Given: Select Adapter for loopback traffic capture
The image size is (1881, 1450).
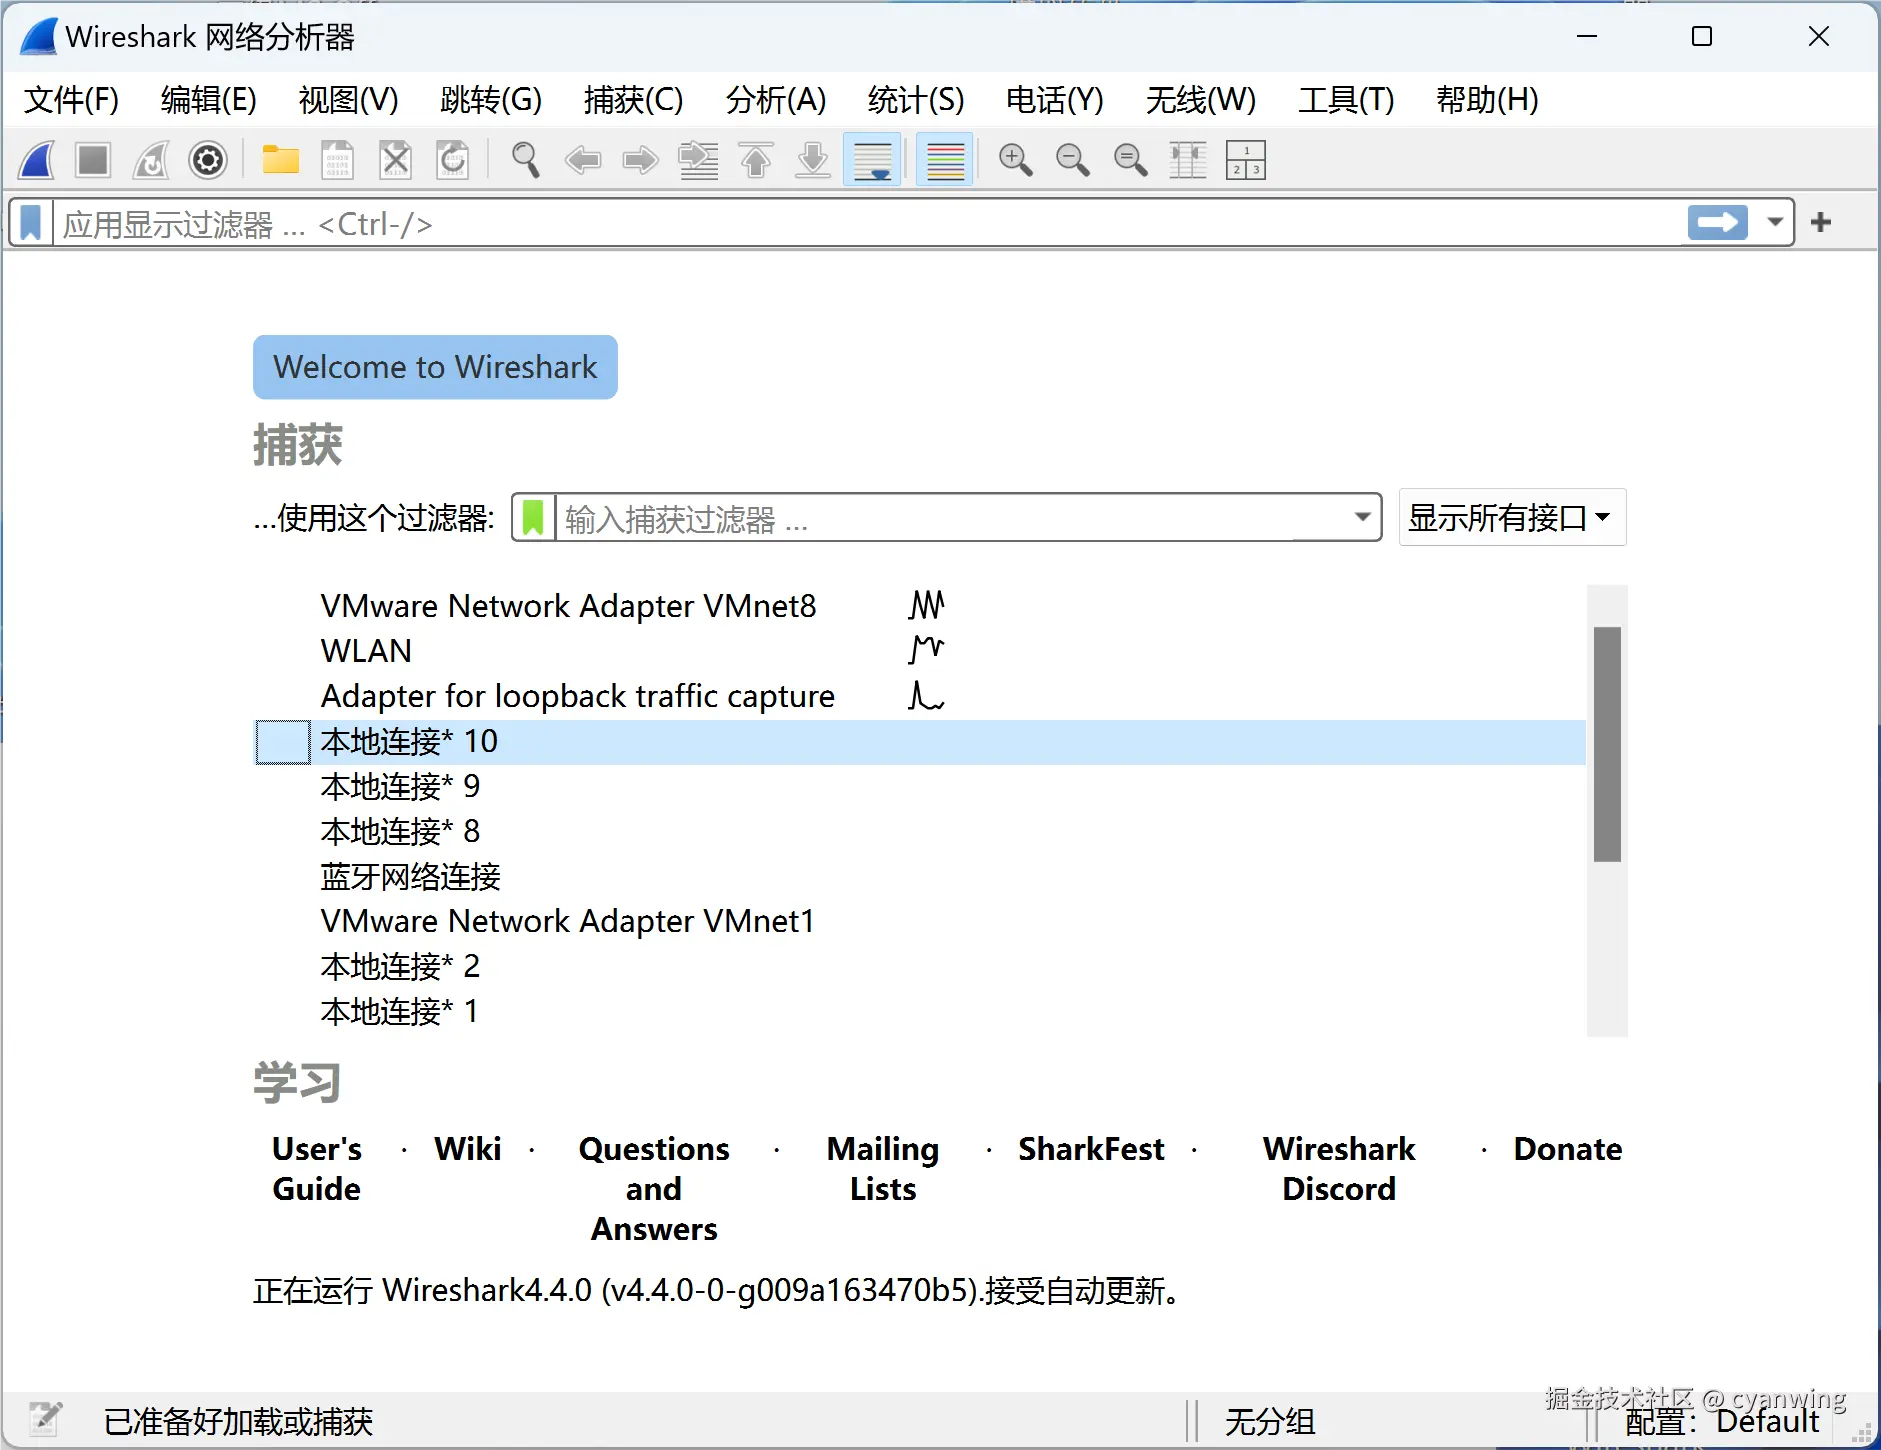Looking at the screenshot, I should 920,696.
